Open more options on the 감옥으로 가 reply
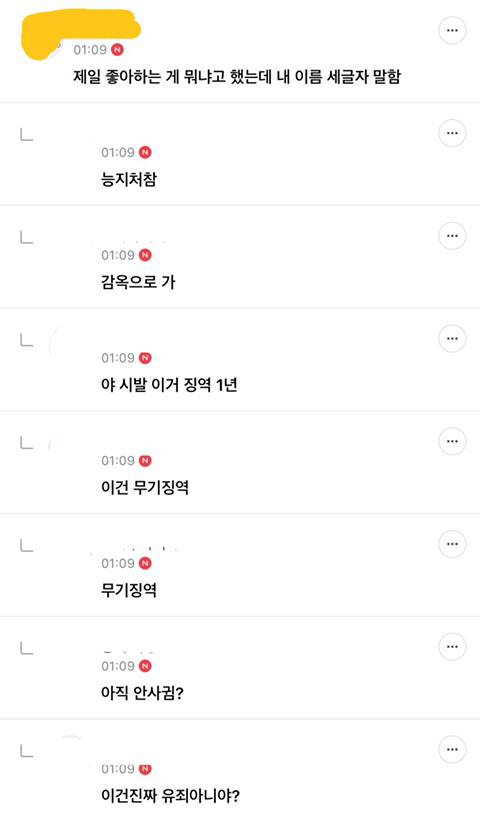The width and height of the screenshot is (480, 816). tap(452, 236)
